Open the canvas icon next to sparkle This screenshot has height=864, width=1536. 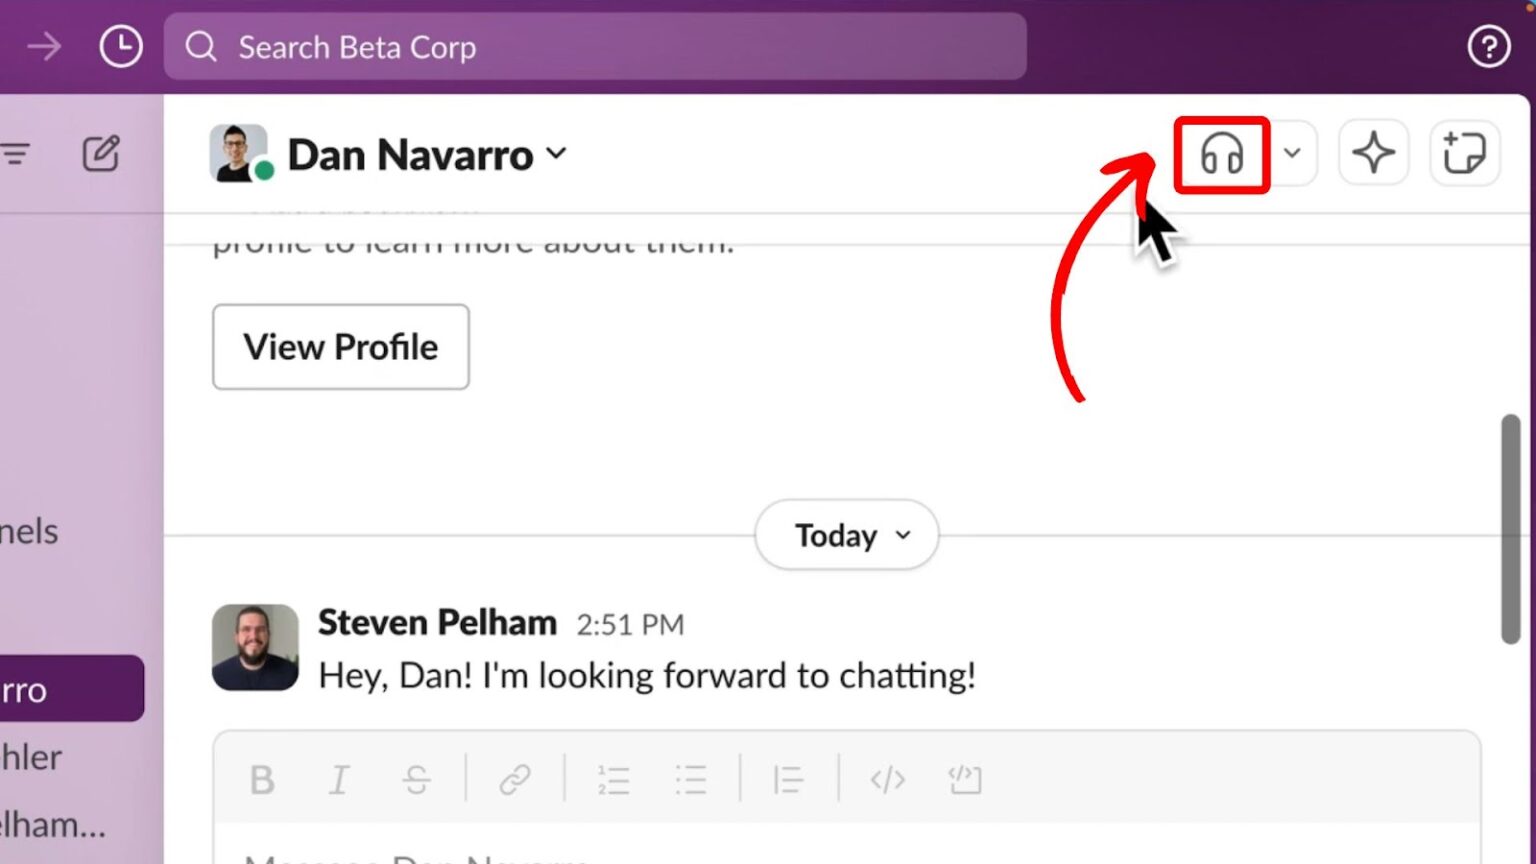coord(1464,153)
